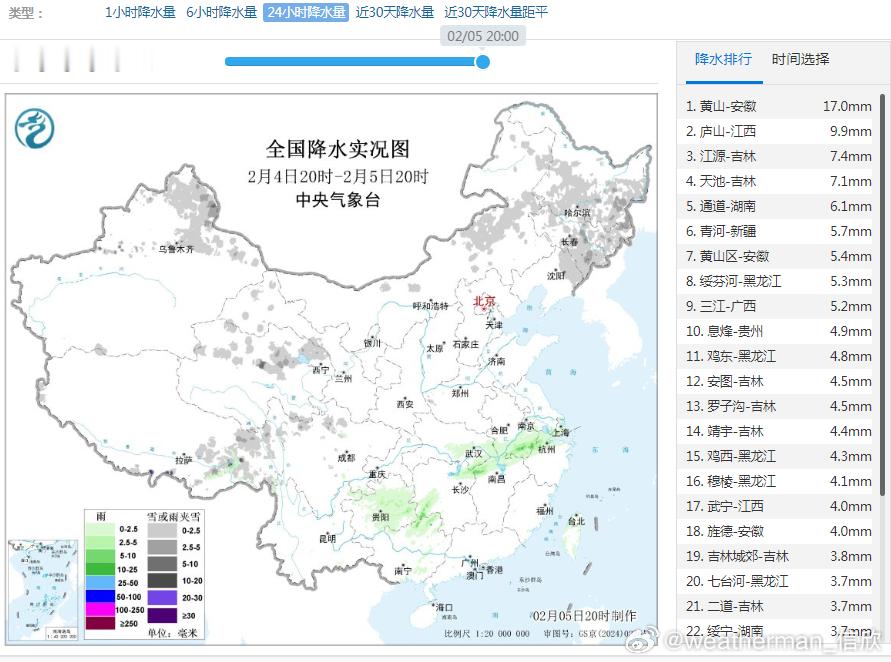Open the 降水排行 ranking tab
The height and width of the screenshot is (662, 891).
coord(723,60)
